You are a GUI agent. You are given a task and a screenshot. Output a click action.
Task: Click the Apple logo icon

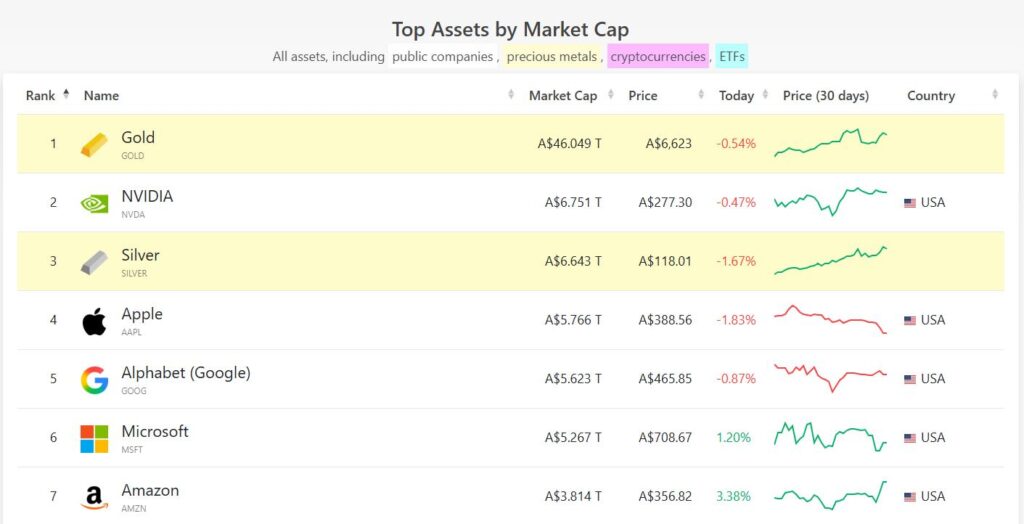click(94, 321)
